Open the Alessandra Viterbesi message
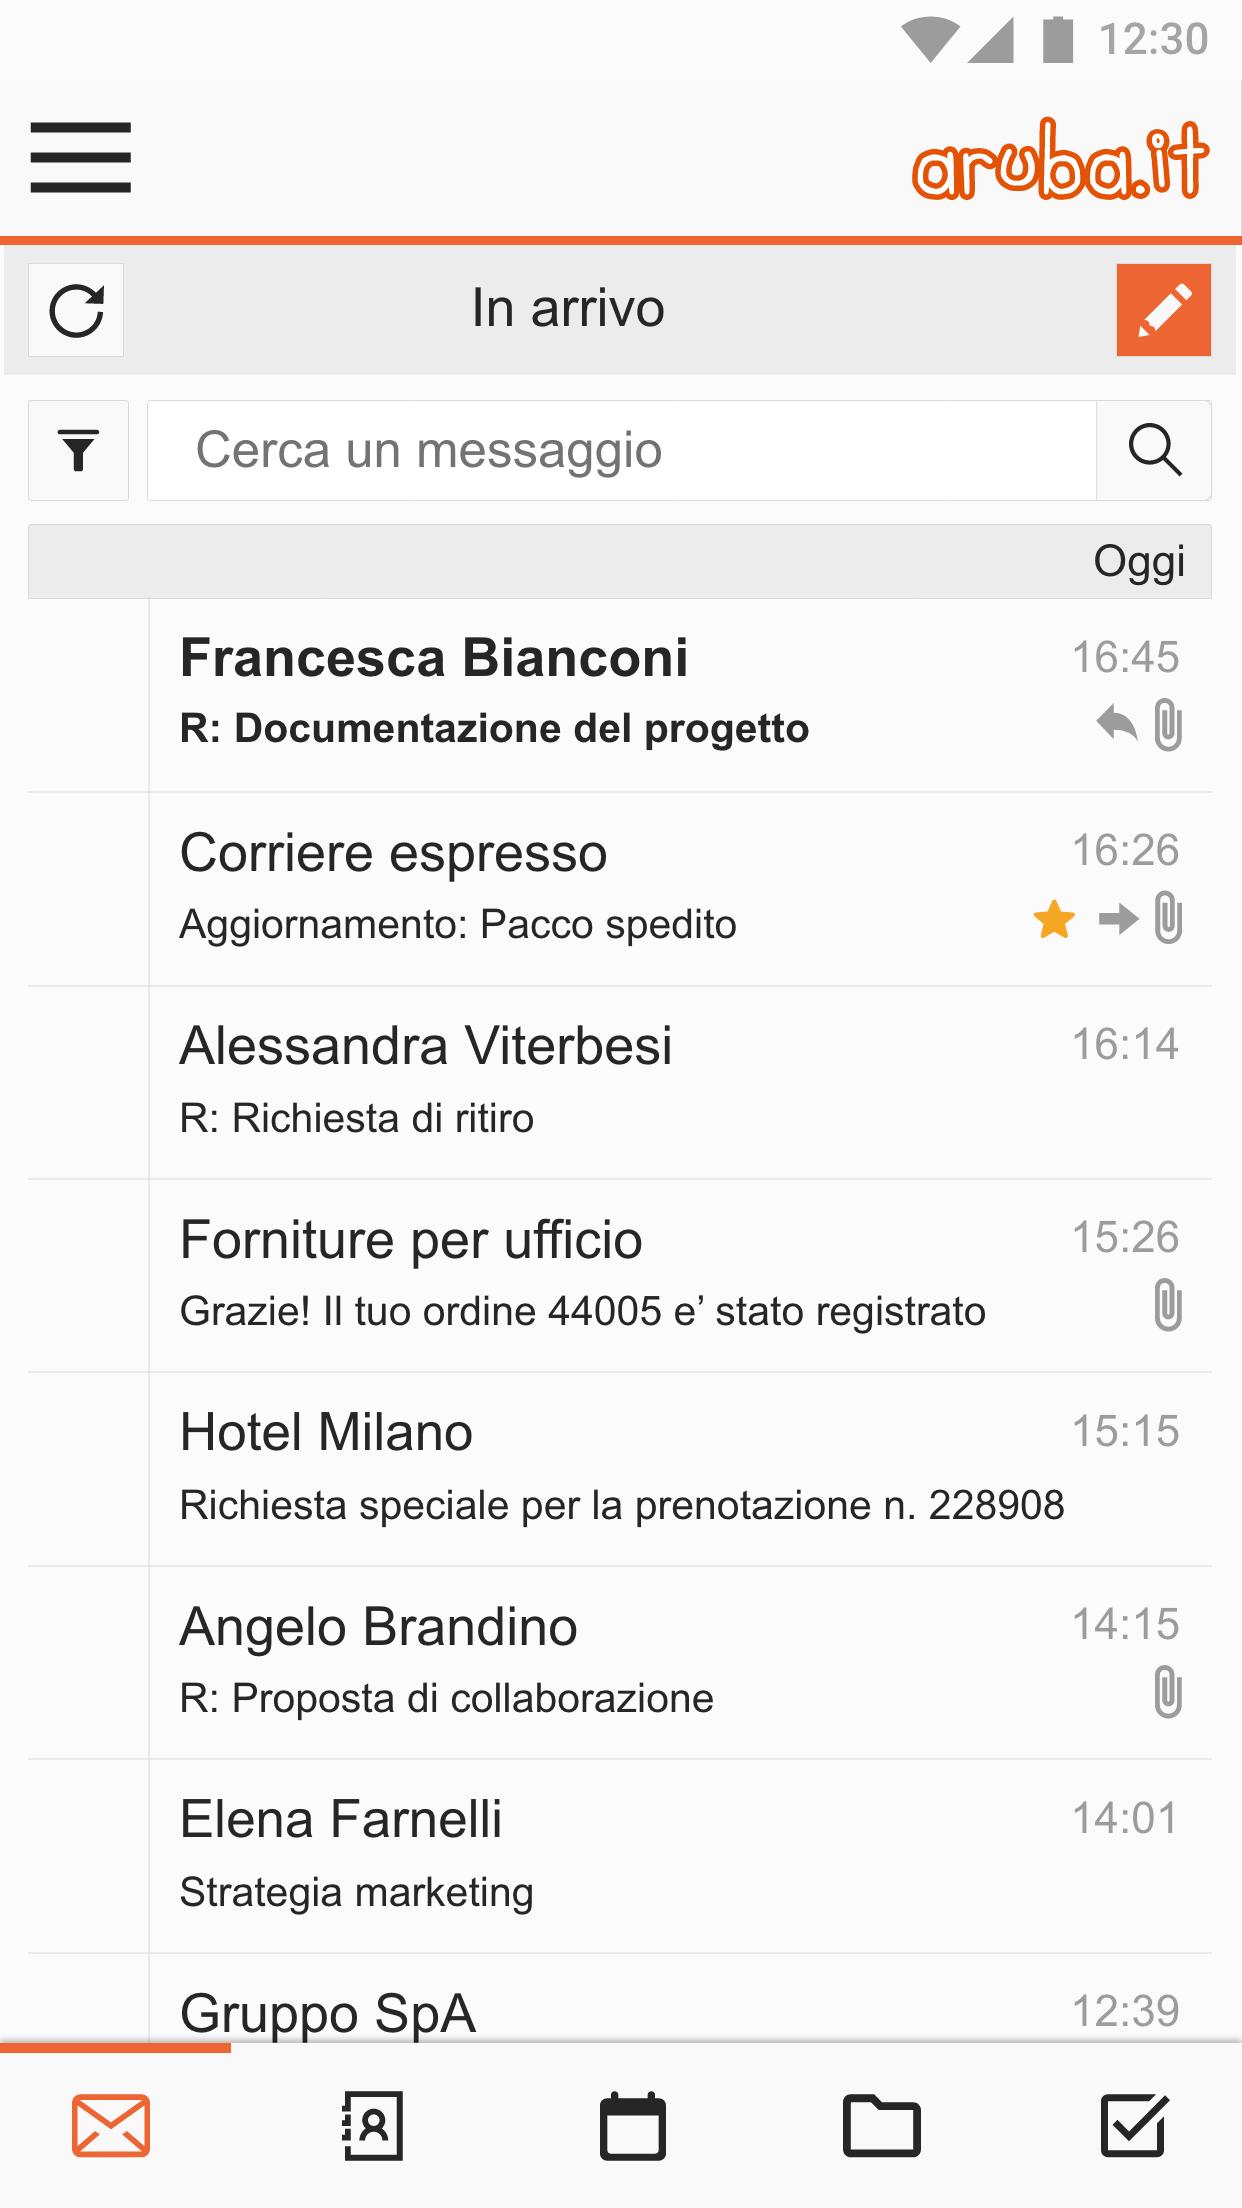Viewport: 1242px width, 2208px height. [600, 1080]
